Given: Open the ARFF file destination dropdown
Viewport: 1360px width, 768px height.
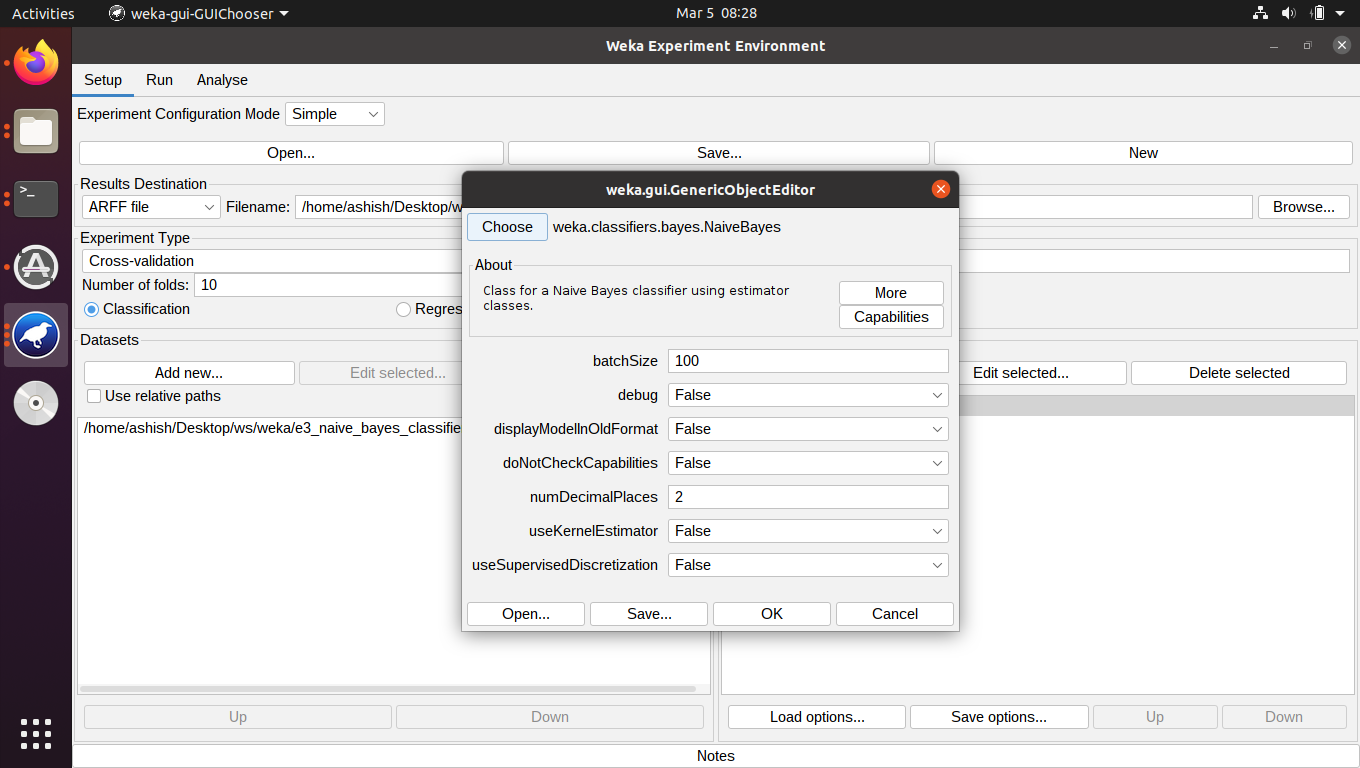Looking at the screenshot, I should point(152,207).
